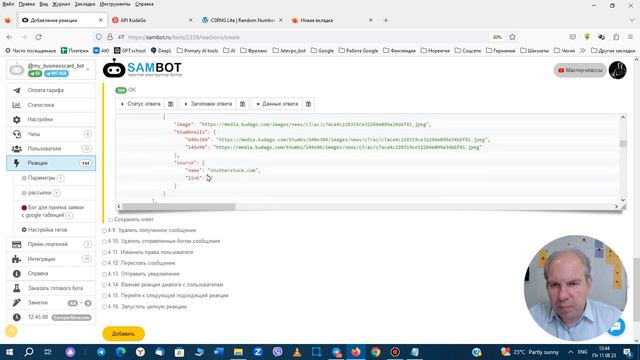This screenshot has height=360, width=640.
Task: Enable 4.12 Переслать сообщение
Action: click(x=104, y=263)
